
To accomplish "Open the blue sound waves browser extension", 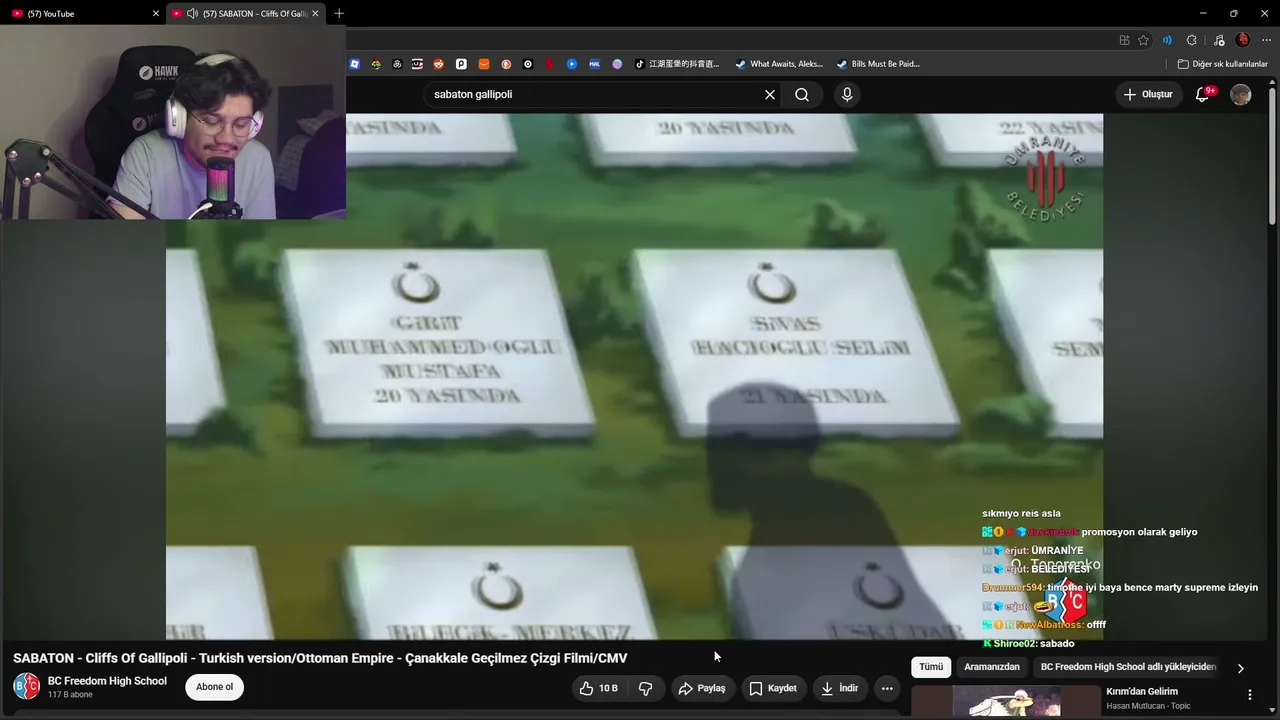I will [x=1167, y=40].
